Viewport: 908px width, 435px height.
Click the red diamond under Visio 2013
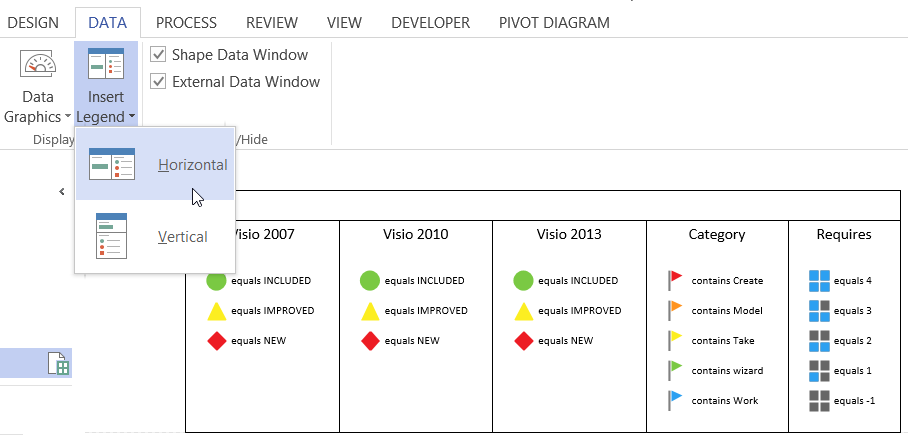click(523, 341)
